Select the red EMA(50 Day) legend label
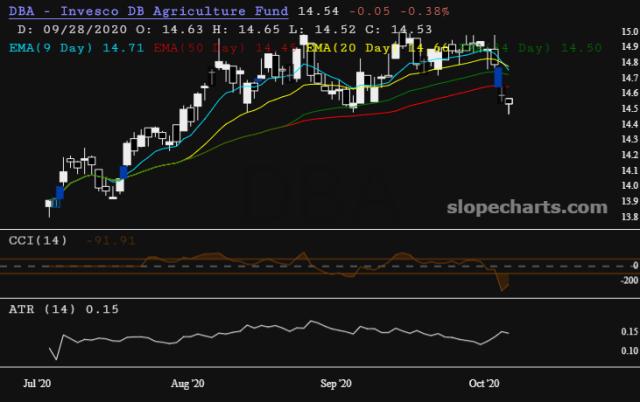The height and width of the screenshot is (402, 640). point(198,47)
